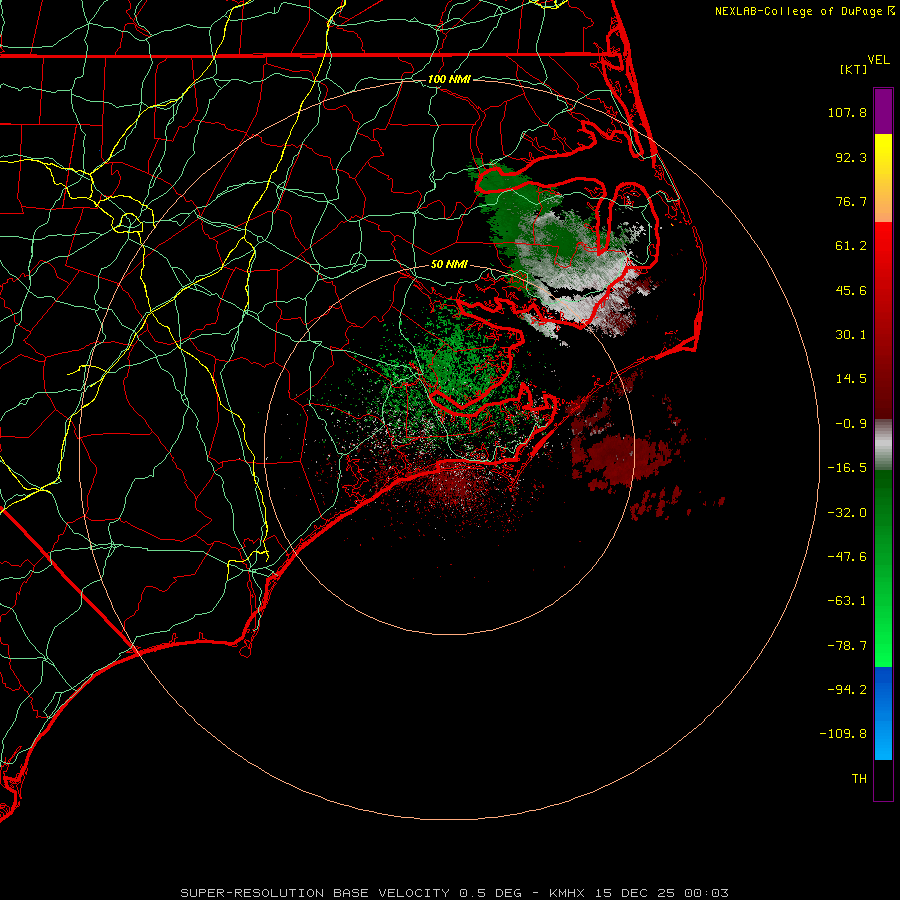Click the 0.5 DEG elevation text

[x=490, y=893]
